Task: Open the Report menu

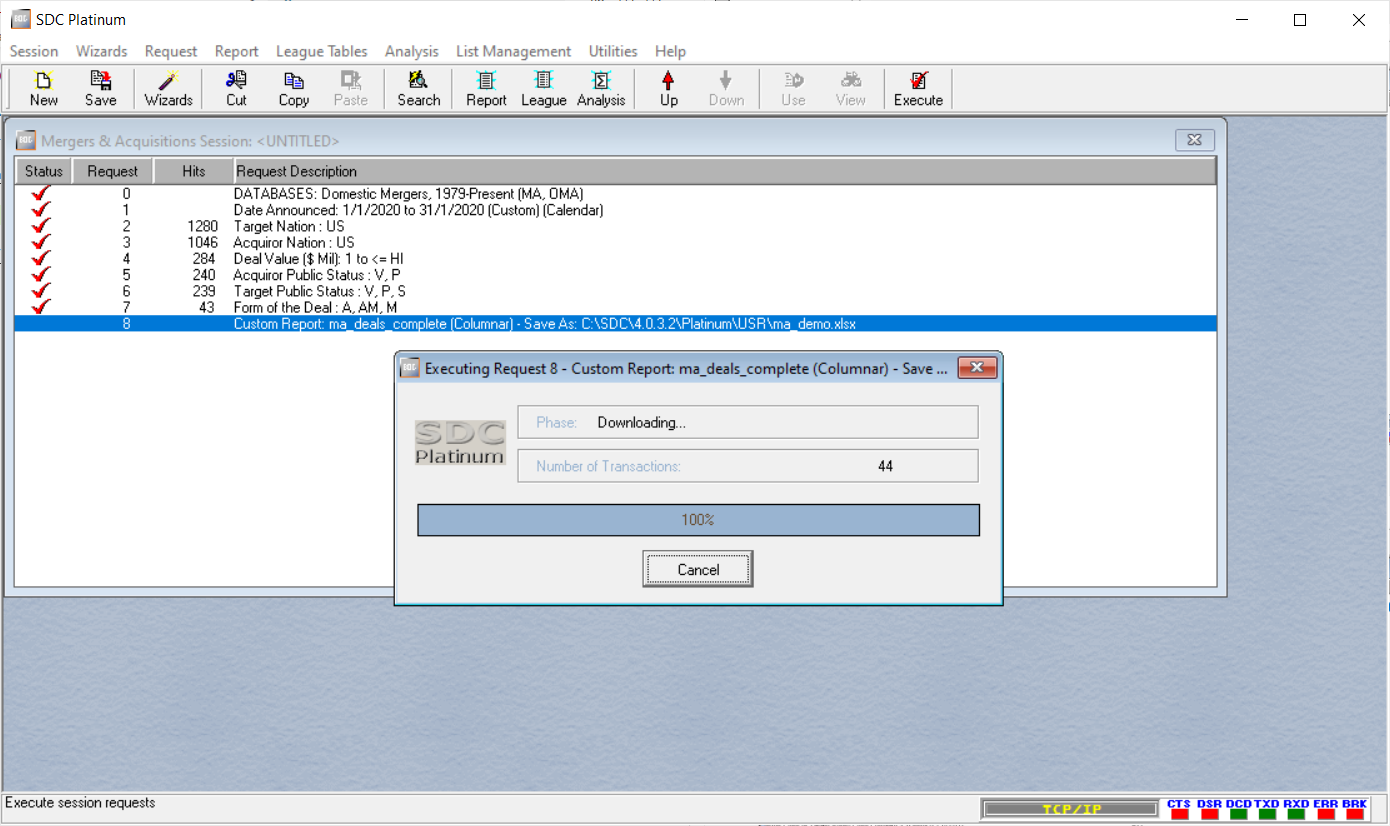Action: coord(236,51)
